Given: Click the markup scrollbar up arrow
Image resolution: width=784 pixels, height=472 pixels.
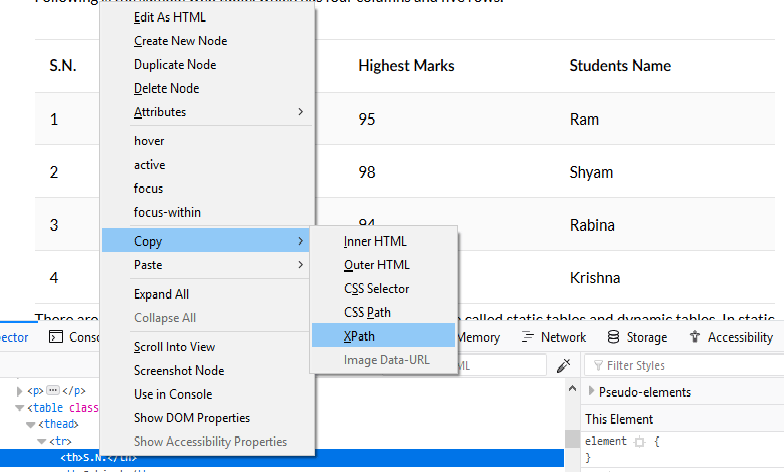Looking at the screenshot, I should 572,388.
